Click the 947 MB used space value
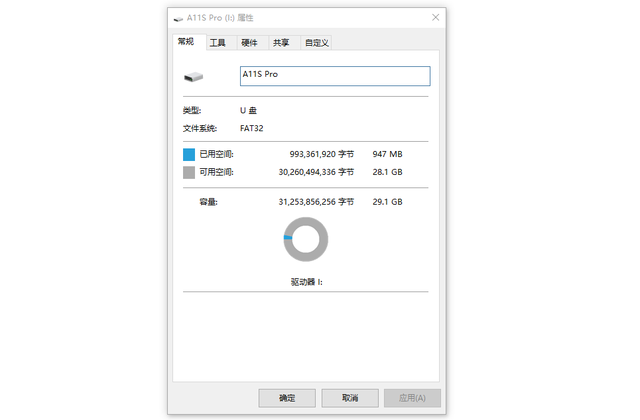640x420 pixels. (387, 154)
